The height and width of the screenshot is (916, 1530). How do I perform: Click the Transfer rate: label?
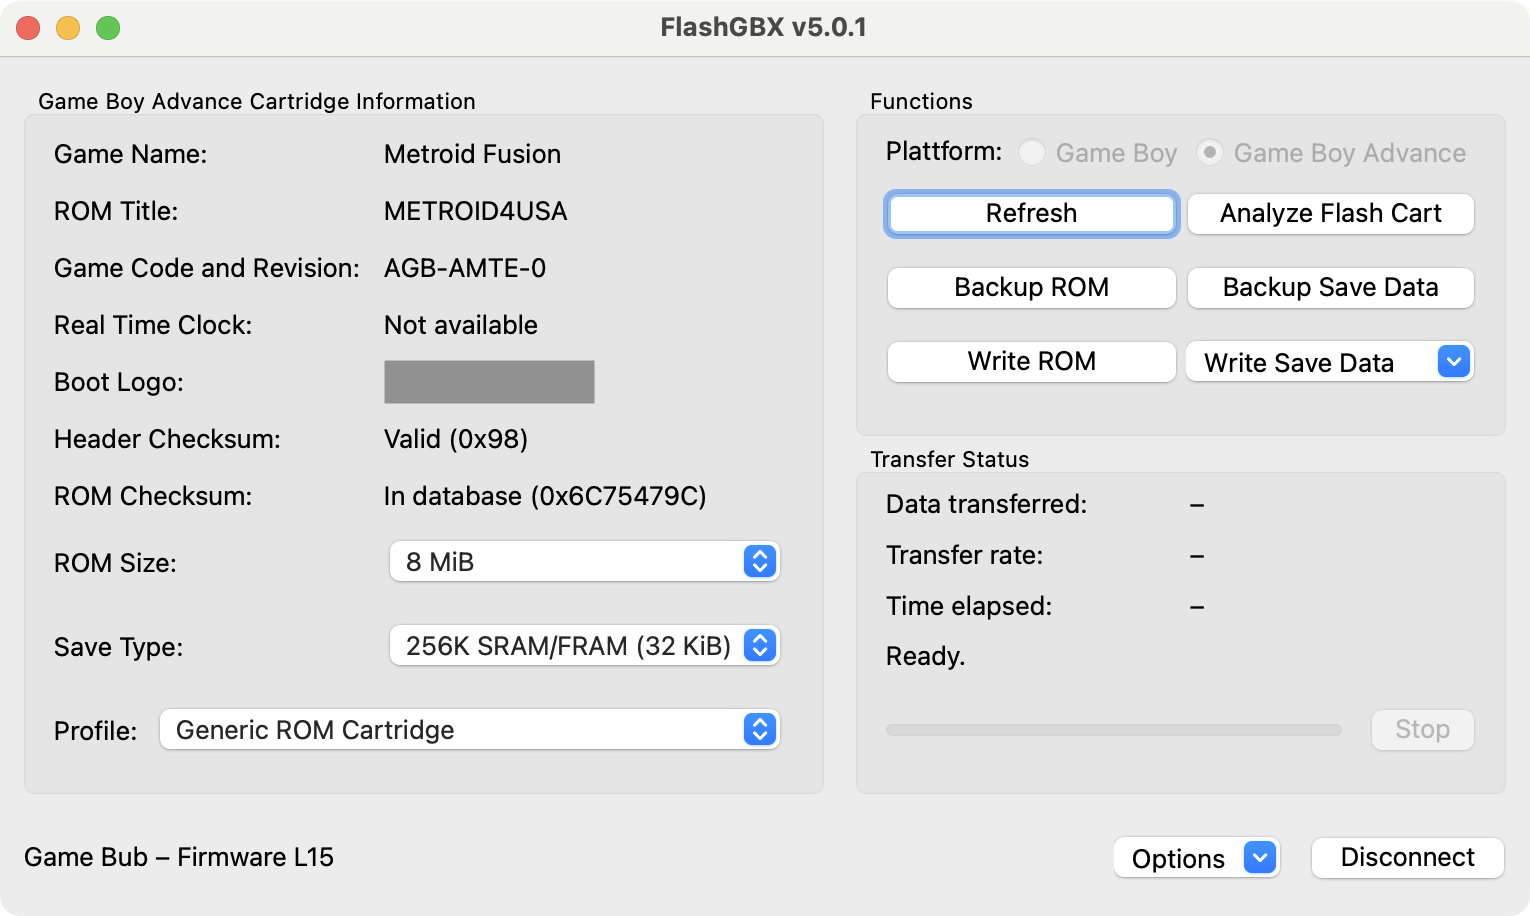[x=964, y=555]
